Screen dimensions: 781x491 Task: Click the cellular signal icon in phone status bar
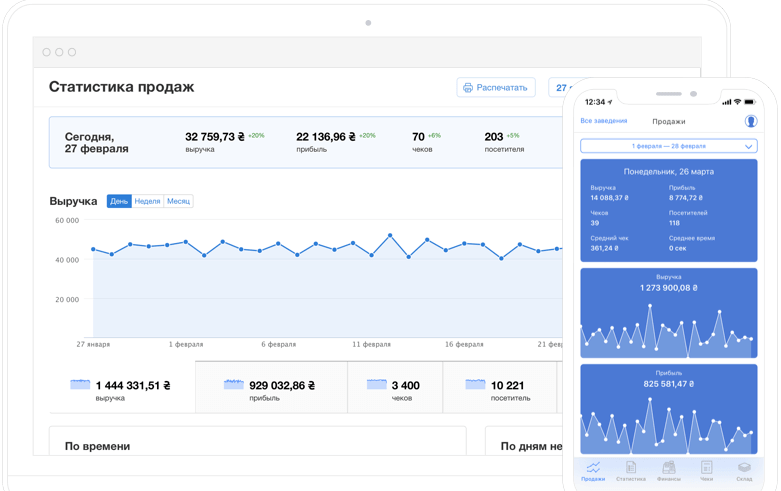coord(727,102)
